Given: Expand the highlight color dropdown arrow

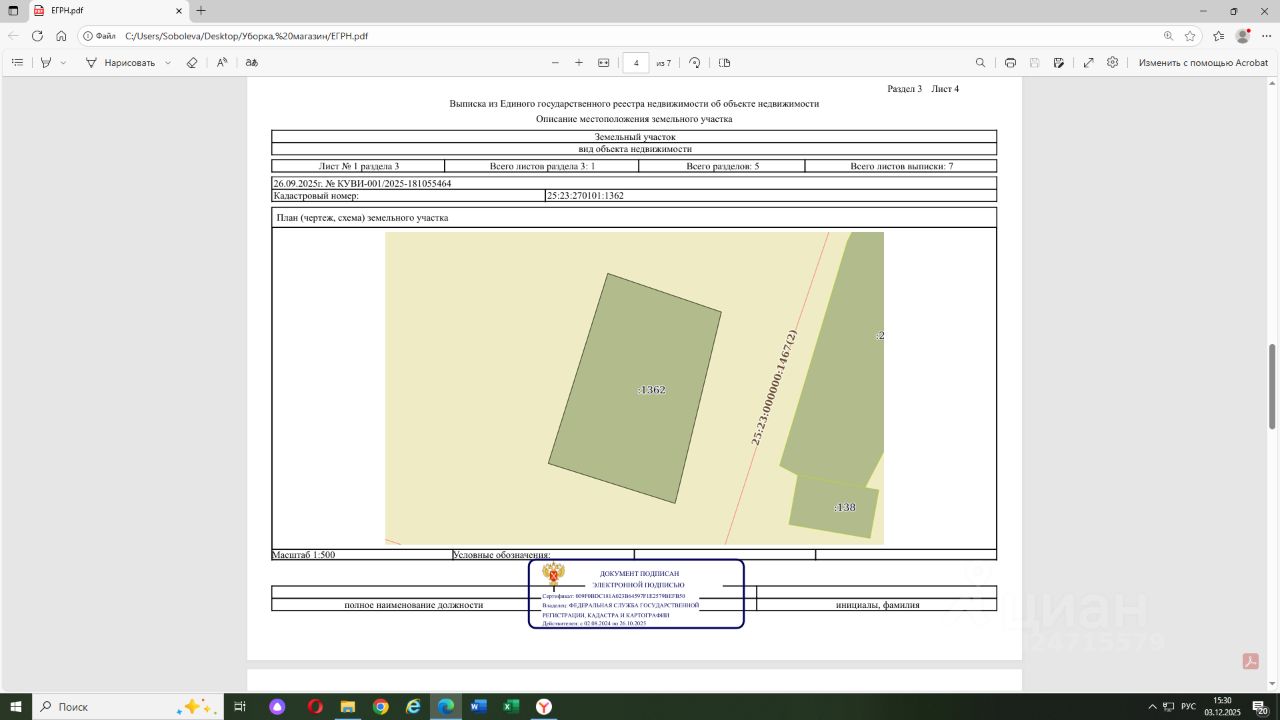Looking at the screenshot, I should pyautogui.click(x=63, y=62).
